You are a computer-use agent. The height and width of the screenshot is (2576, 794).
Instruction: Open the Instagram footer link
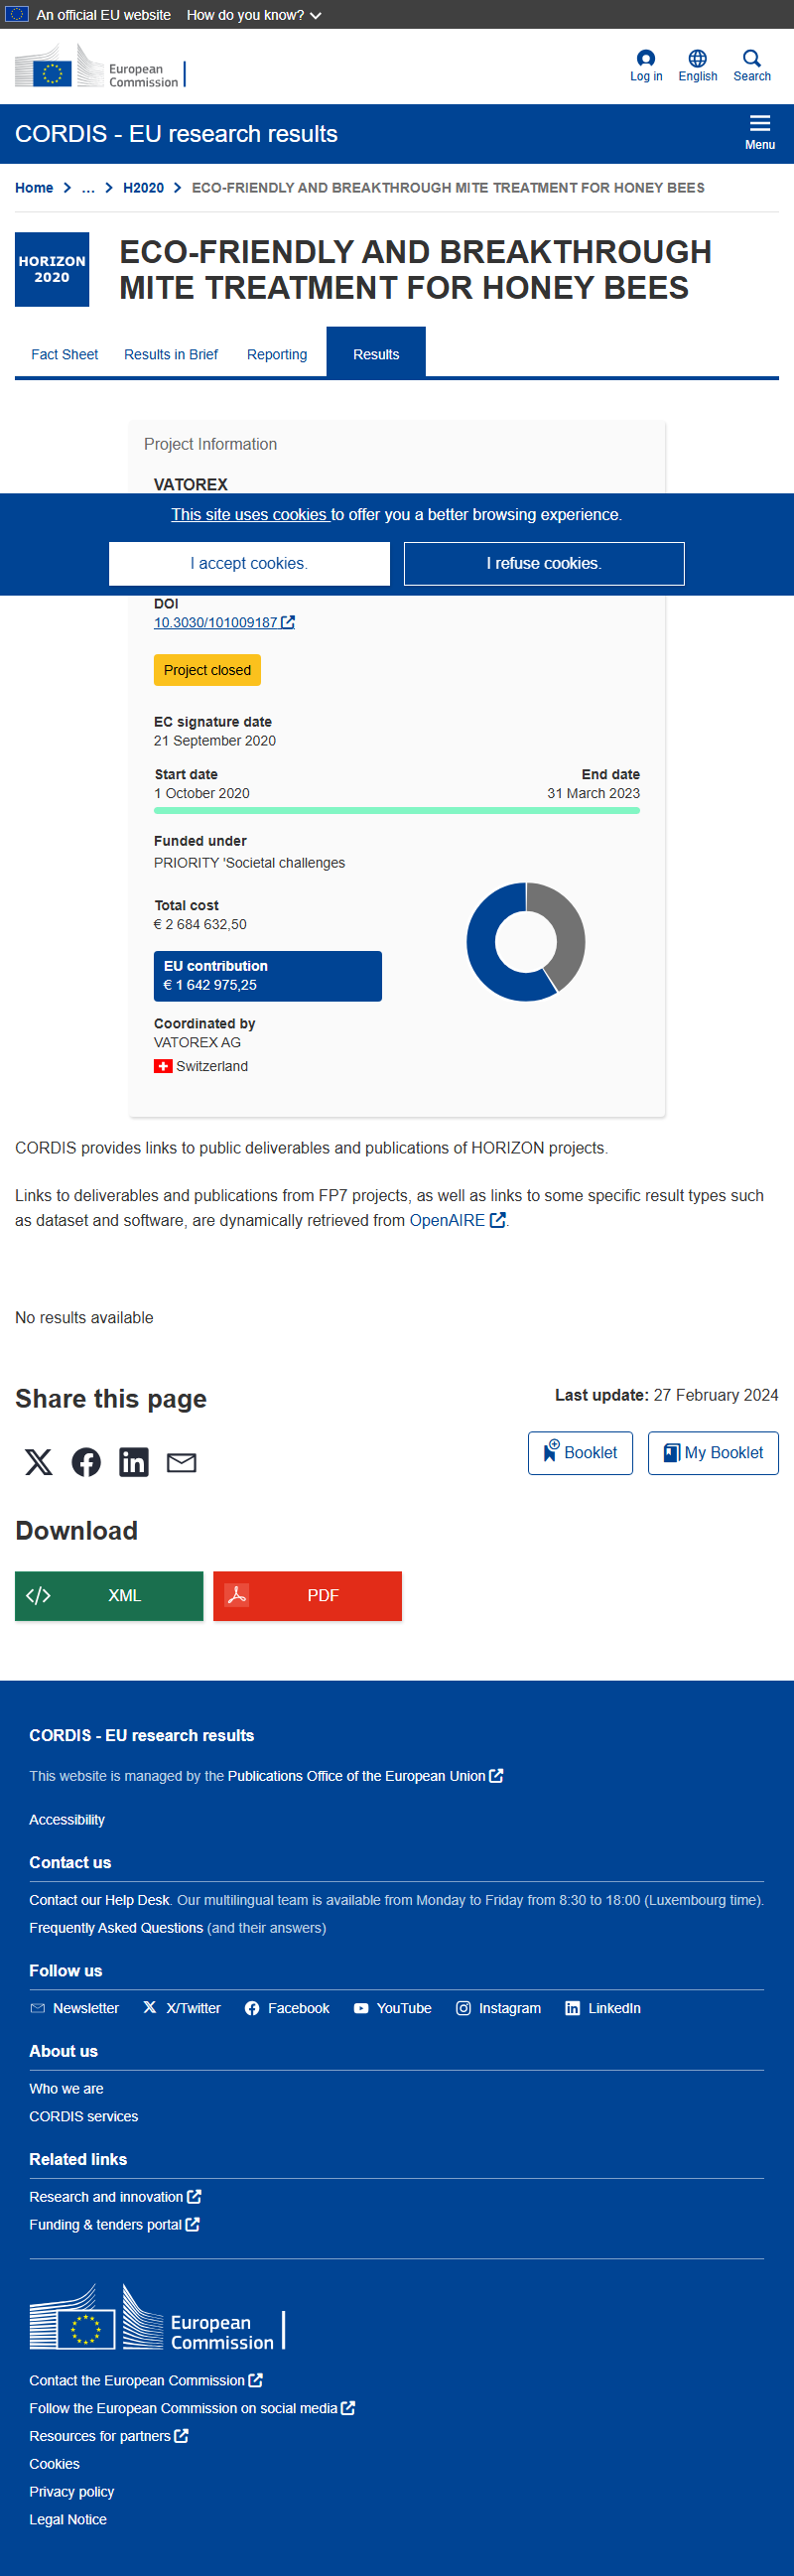tap(499, 2007)
